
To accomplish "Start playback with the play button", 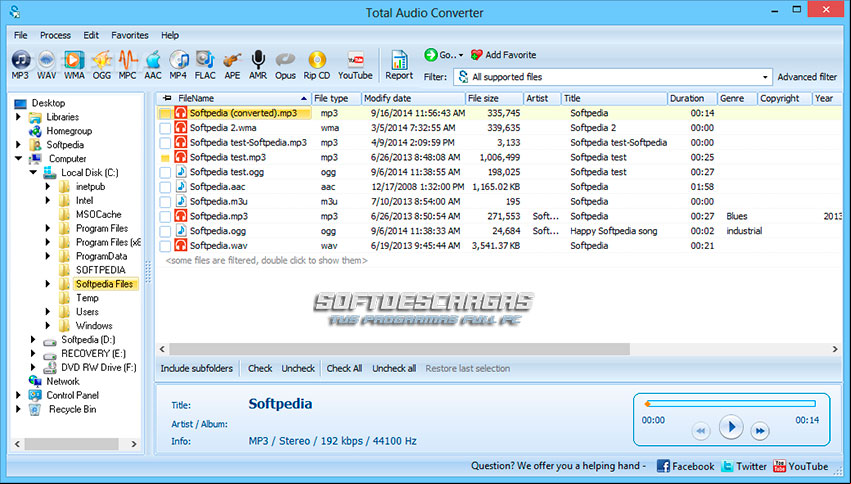I will click(731, 427).
